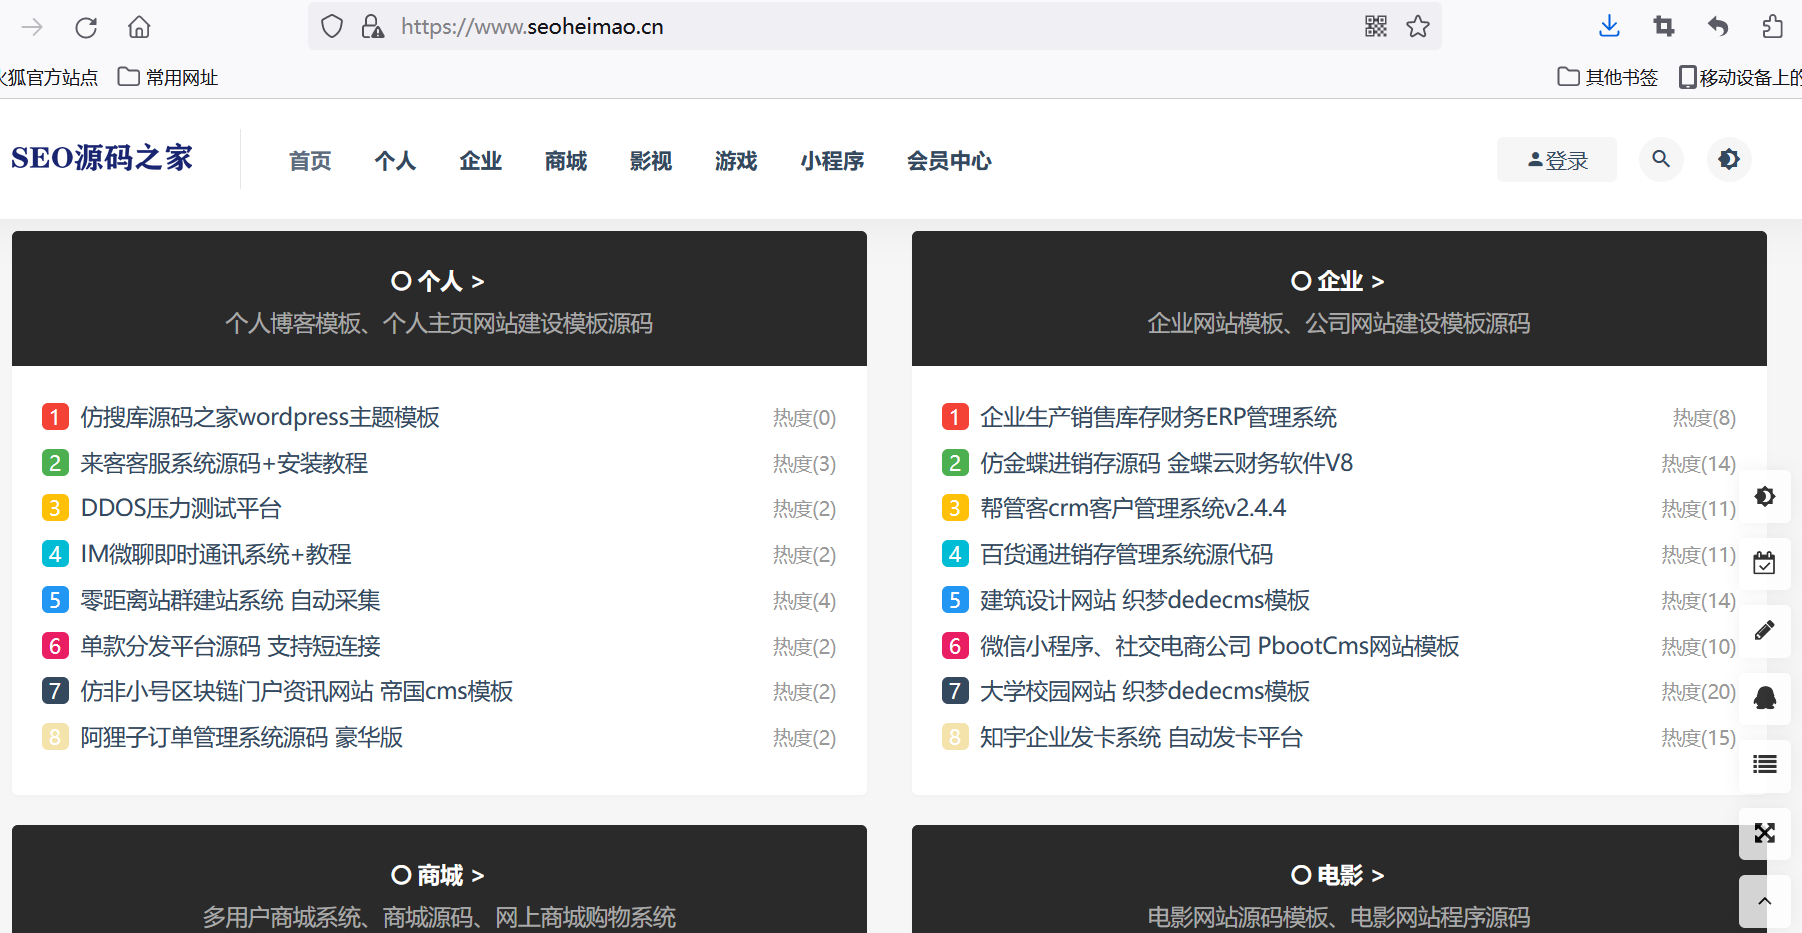Open DDOS压力测试平台 link
Image resolution: width=1802 pixels, height=933 pixels.
point(181,508)
